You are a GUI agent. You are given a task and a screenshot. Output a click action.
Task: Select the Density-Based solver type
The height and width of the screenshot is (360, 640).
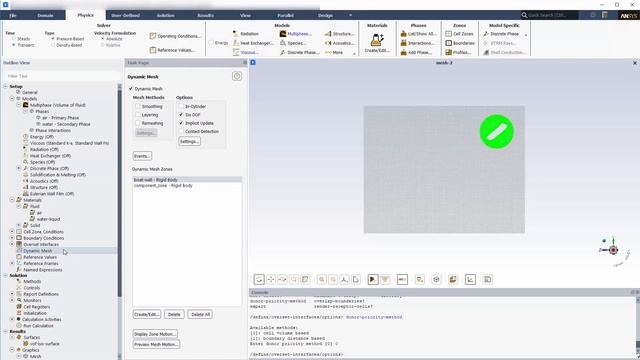53,45
